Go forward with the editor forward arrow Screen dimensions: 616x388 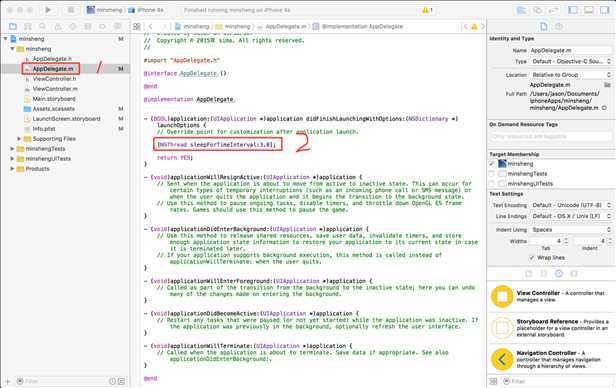click(x=164, y=26)
